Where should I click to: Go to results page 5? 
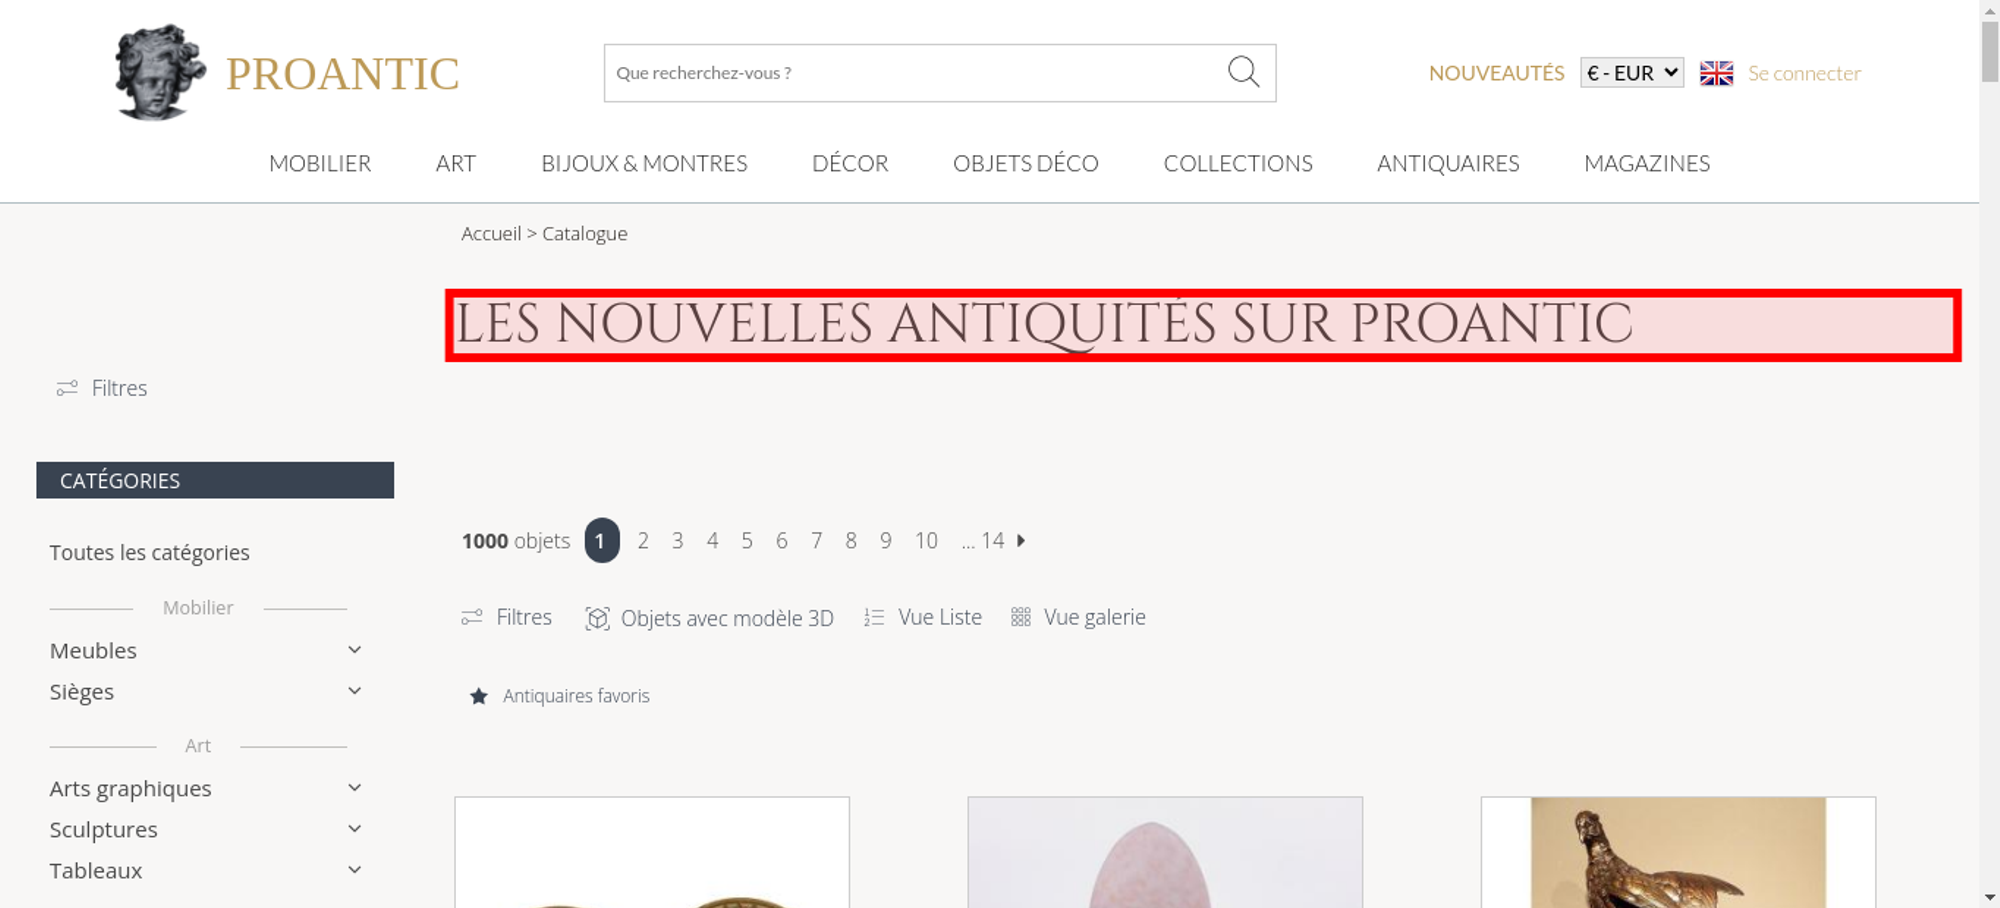(747, 541)
